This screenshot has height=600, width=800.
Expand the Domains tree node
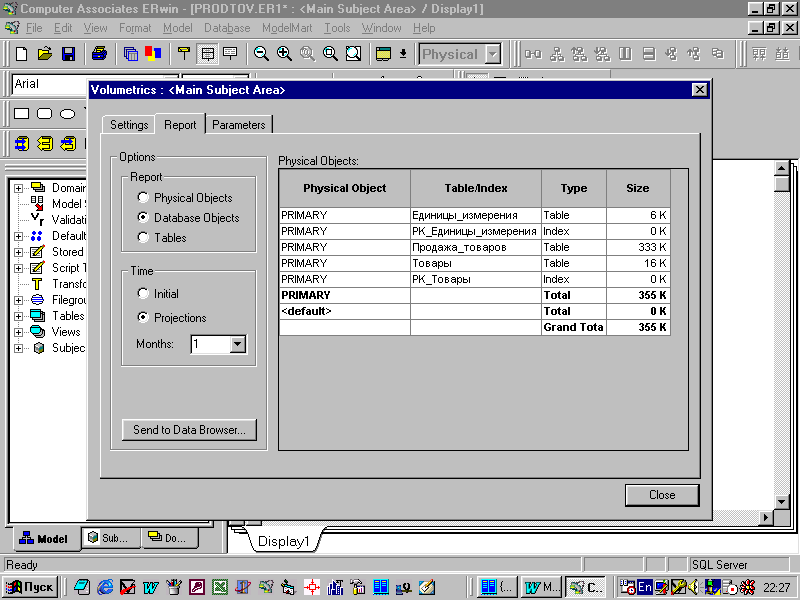click(x=18, y=188)
